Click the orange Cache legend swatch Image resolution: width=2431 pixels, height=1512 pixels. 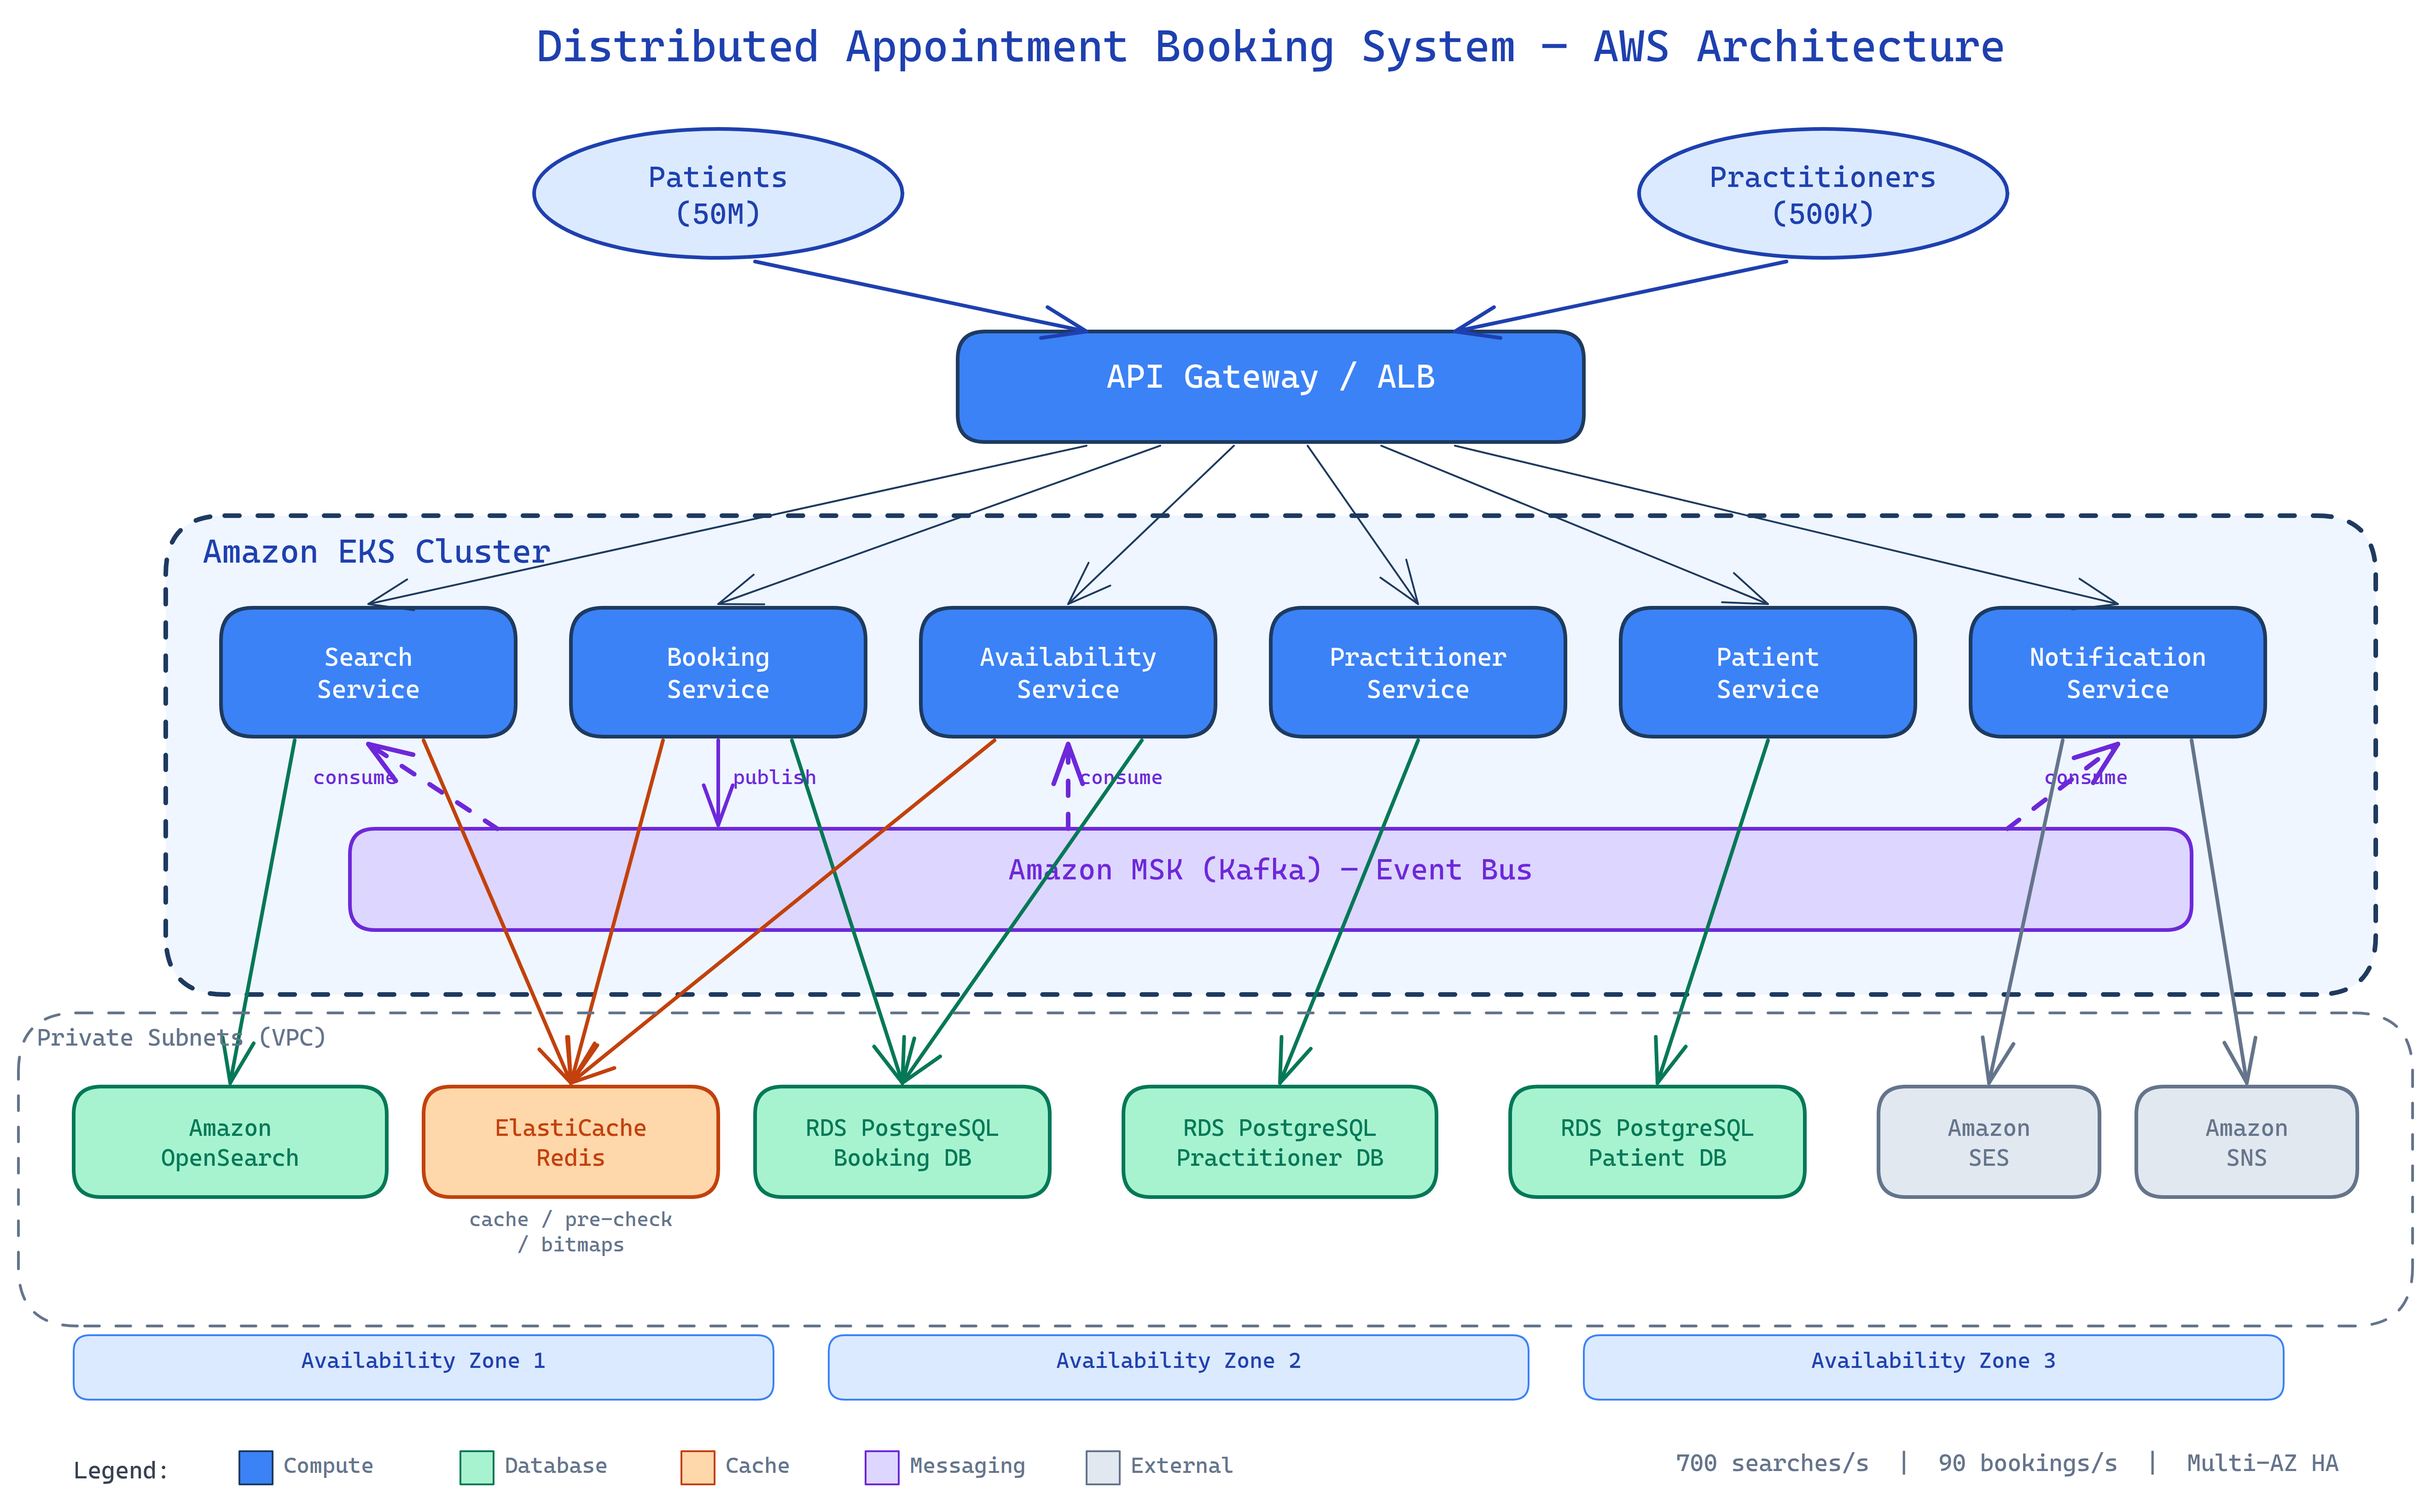[x=697, y=1467]
